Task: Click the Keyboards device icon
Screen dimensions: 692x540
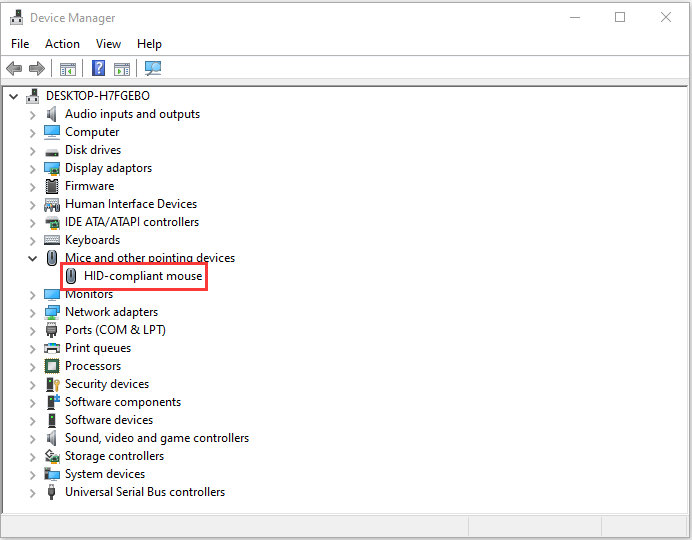Action: (x=53, y=240)
